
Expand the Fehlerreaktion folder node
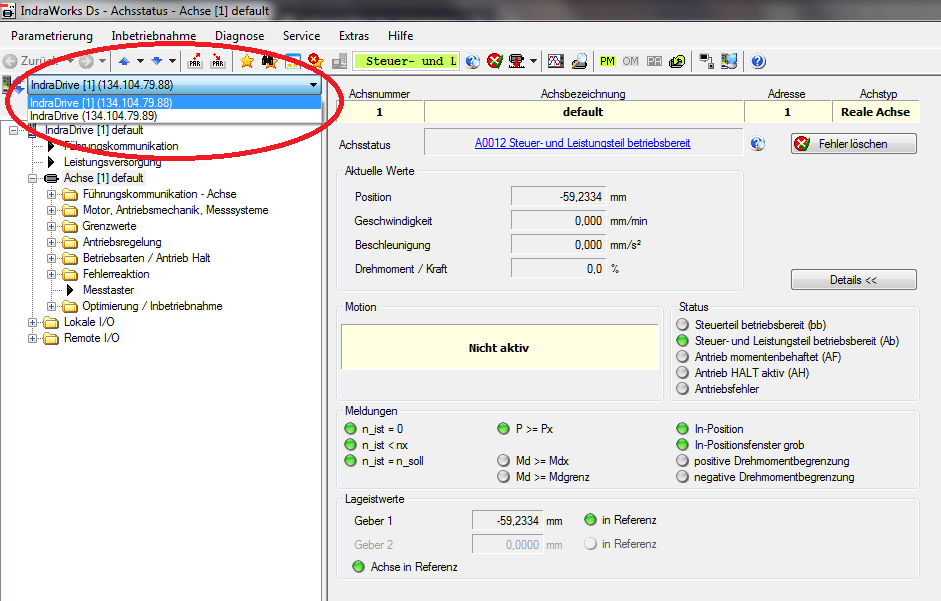coord(52,274)
